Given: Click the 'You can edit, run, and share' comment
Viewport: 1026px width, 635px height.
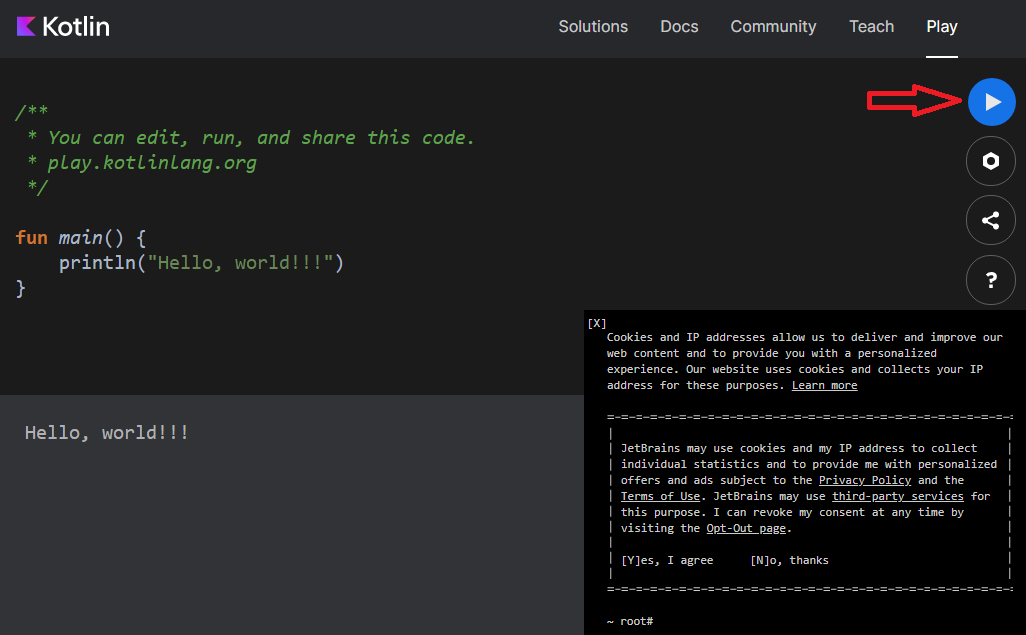Looking at the screenshot, I should tap(251, 138).
